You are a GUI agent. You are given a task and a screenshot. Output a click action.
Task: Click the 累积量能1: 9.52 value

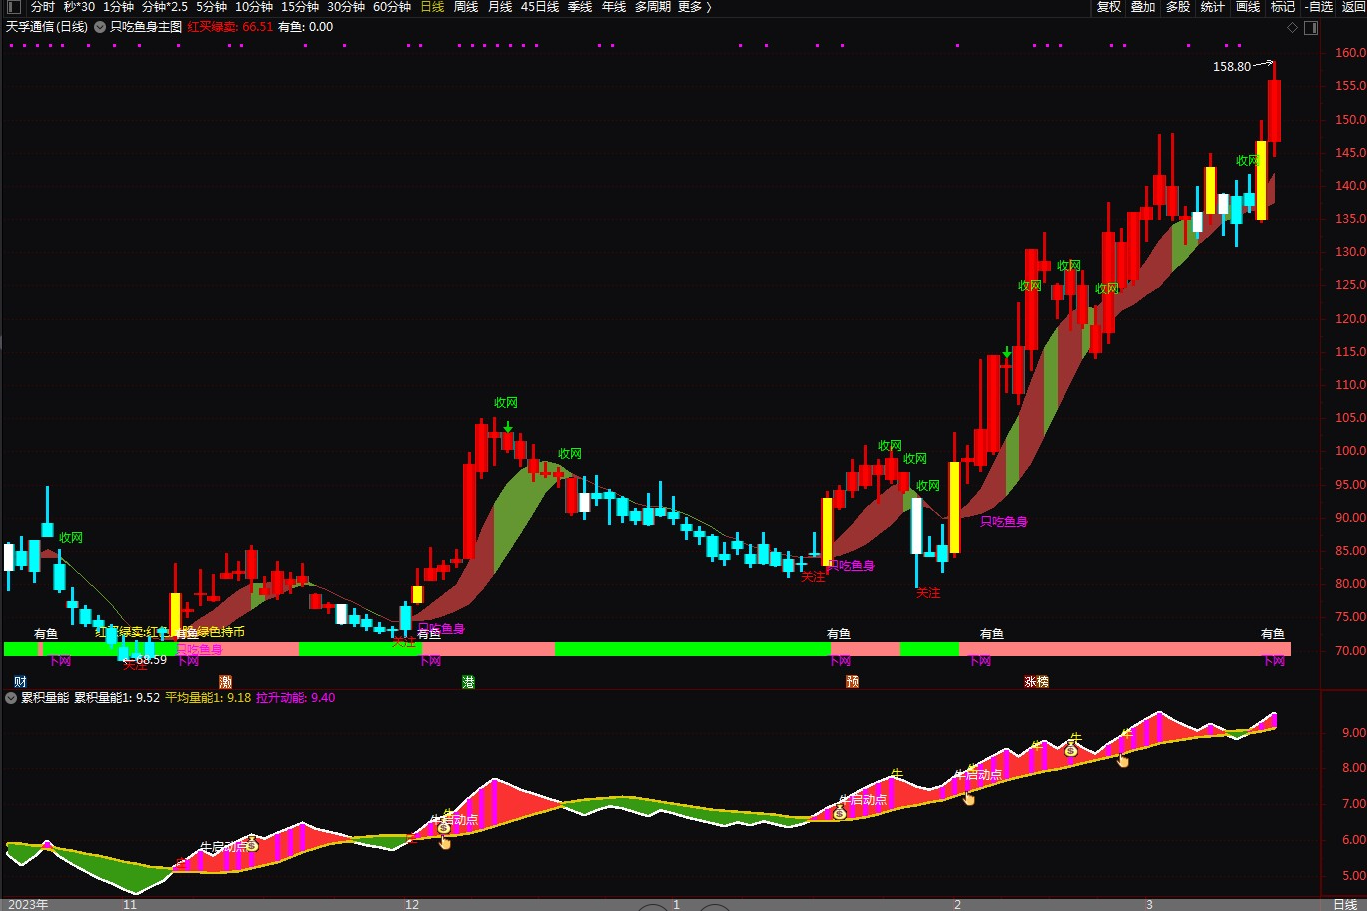117,698
